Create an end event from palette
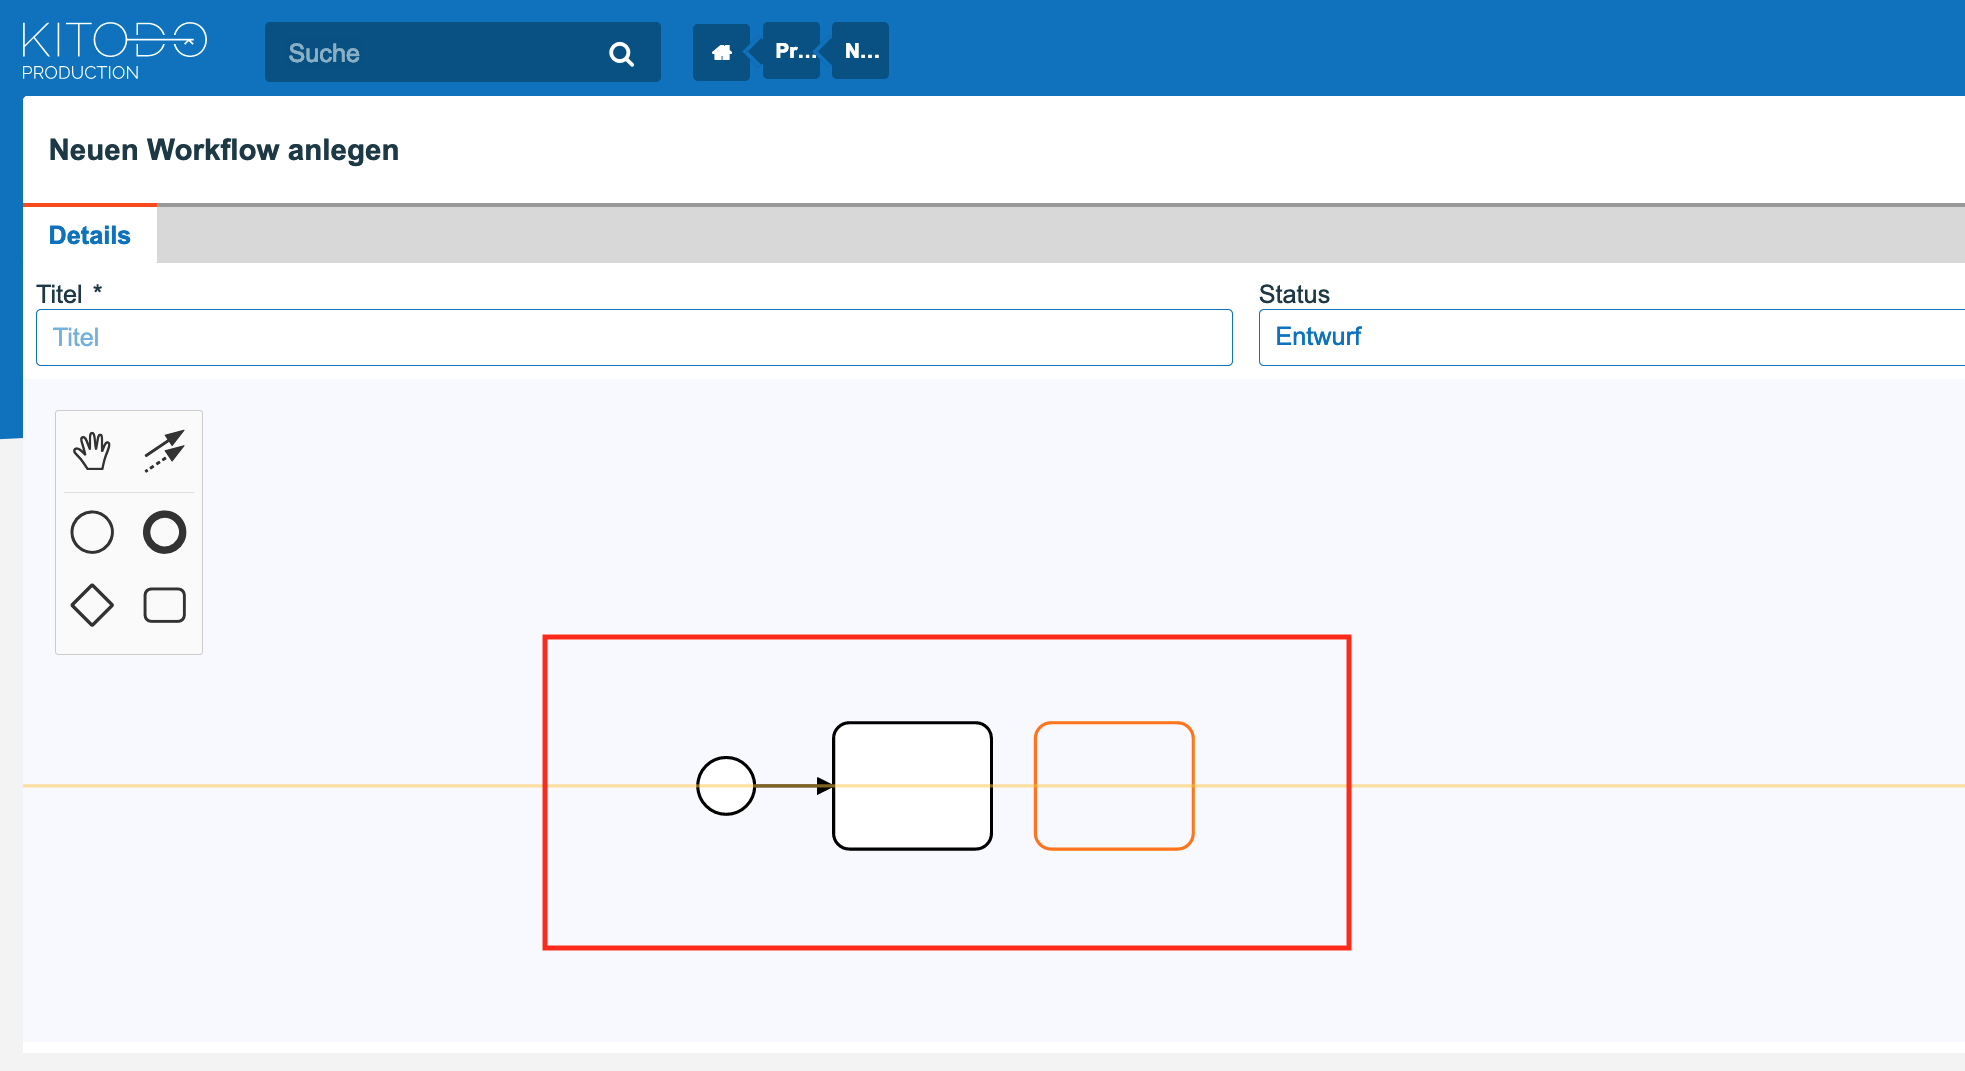 [165, 532]
